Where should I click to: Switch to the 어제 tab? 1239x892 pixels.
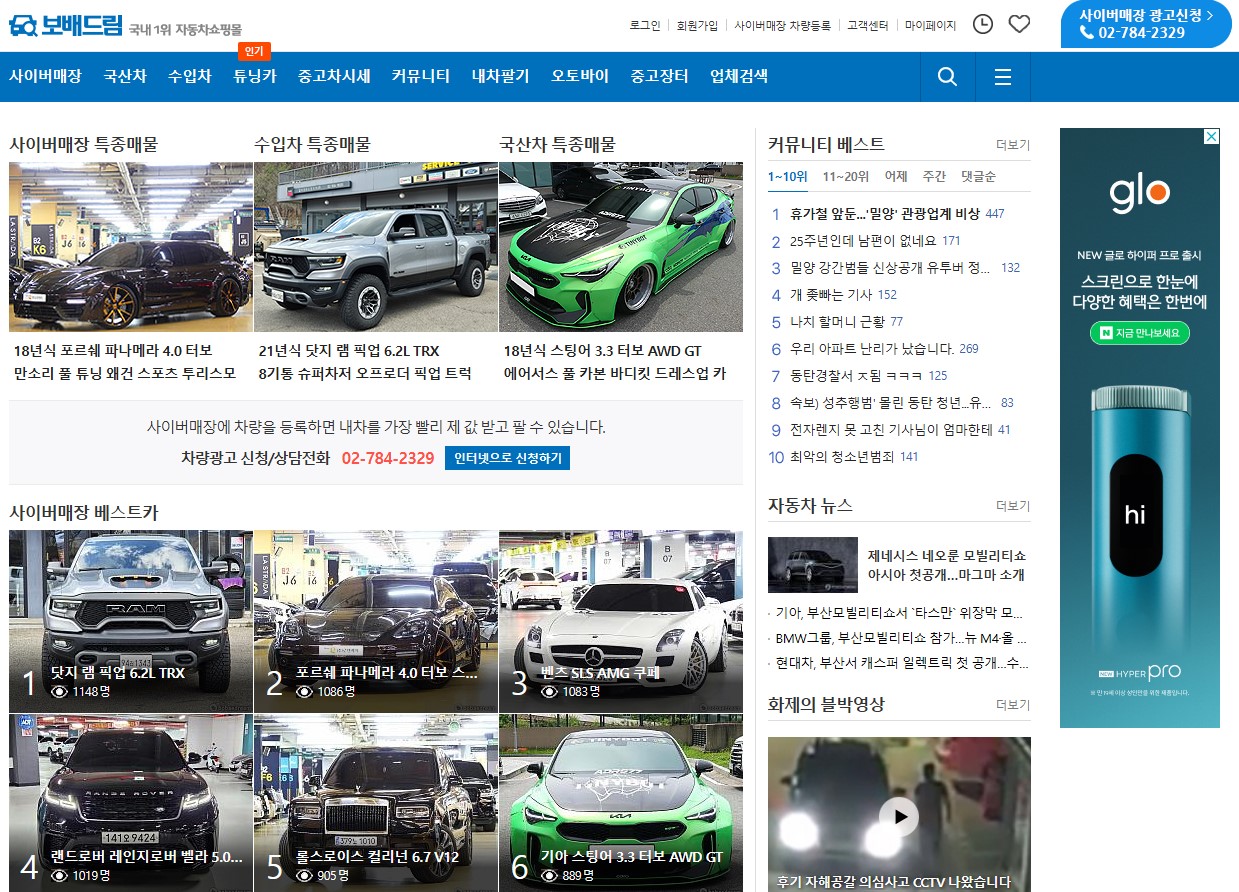click(x=896, y=176)
